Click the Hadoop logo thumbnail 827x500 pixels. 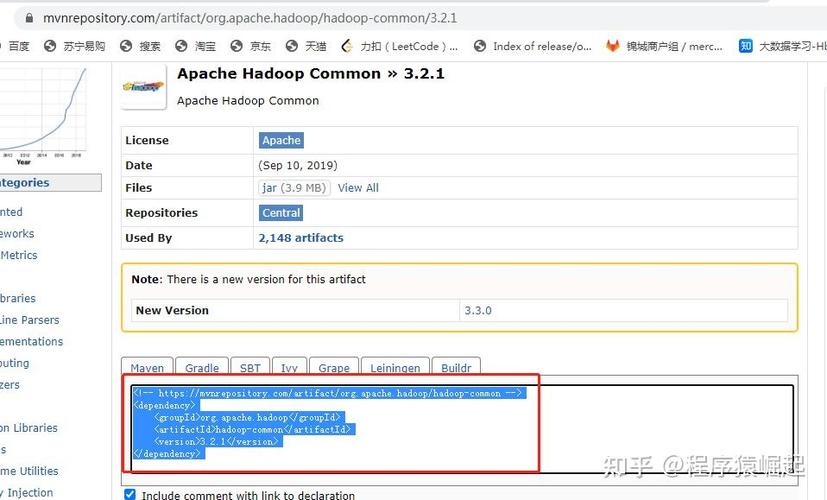143,86
